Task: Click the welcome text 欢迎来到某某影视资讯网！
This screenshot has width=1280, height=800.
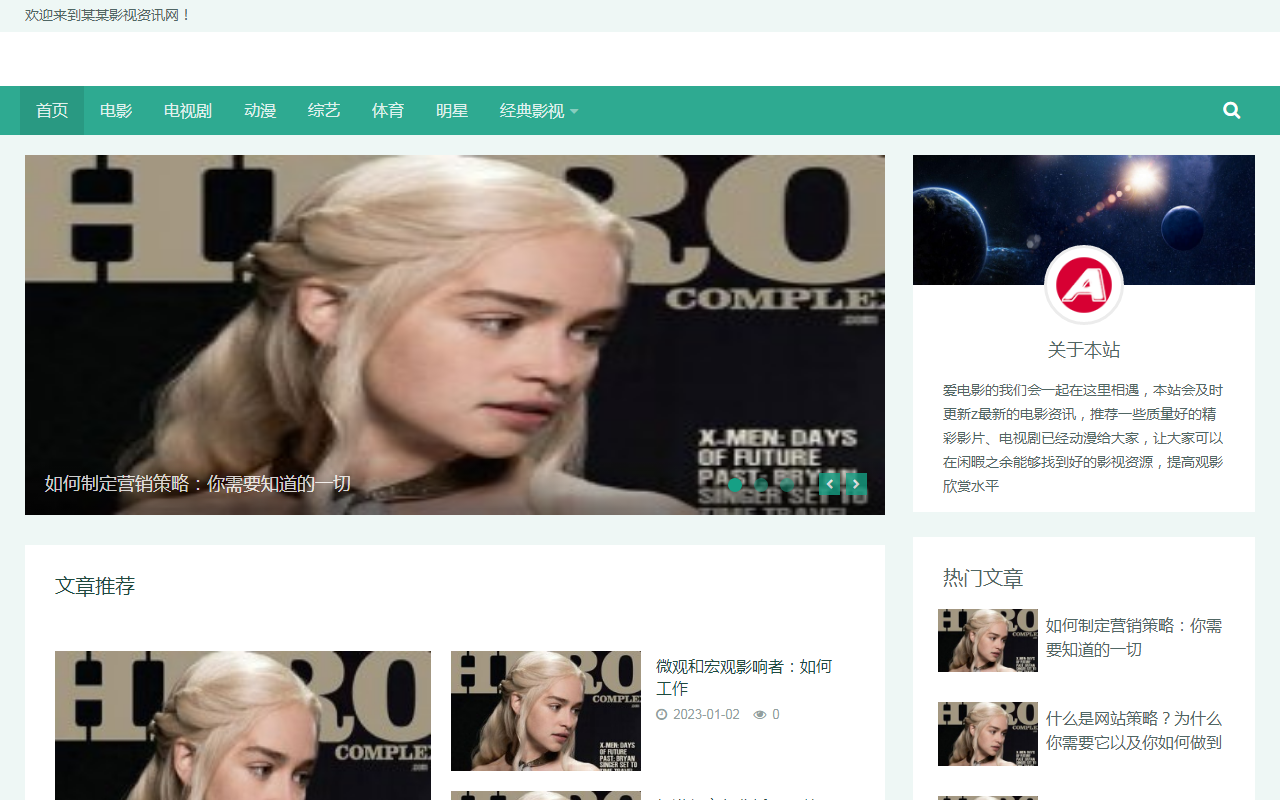Action: [x=108, y=15]
